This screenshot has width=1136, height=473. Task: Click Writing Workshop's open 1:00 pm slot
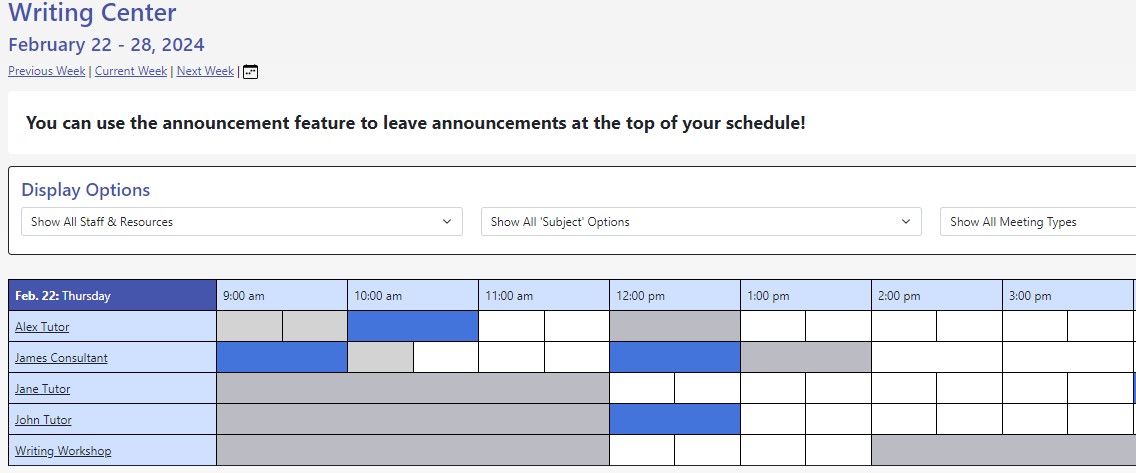click(772, 450)
